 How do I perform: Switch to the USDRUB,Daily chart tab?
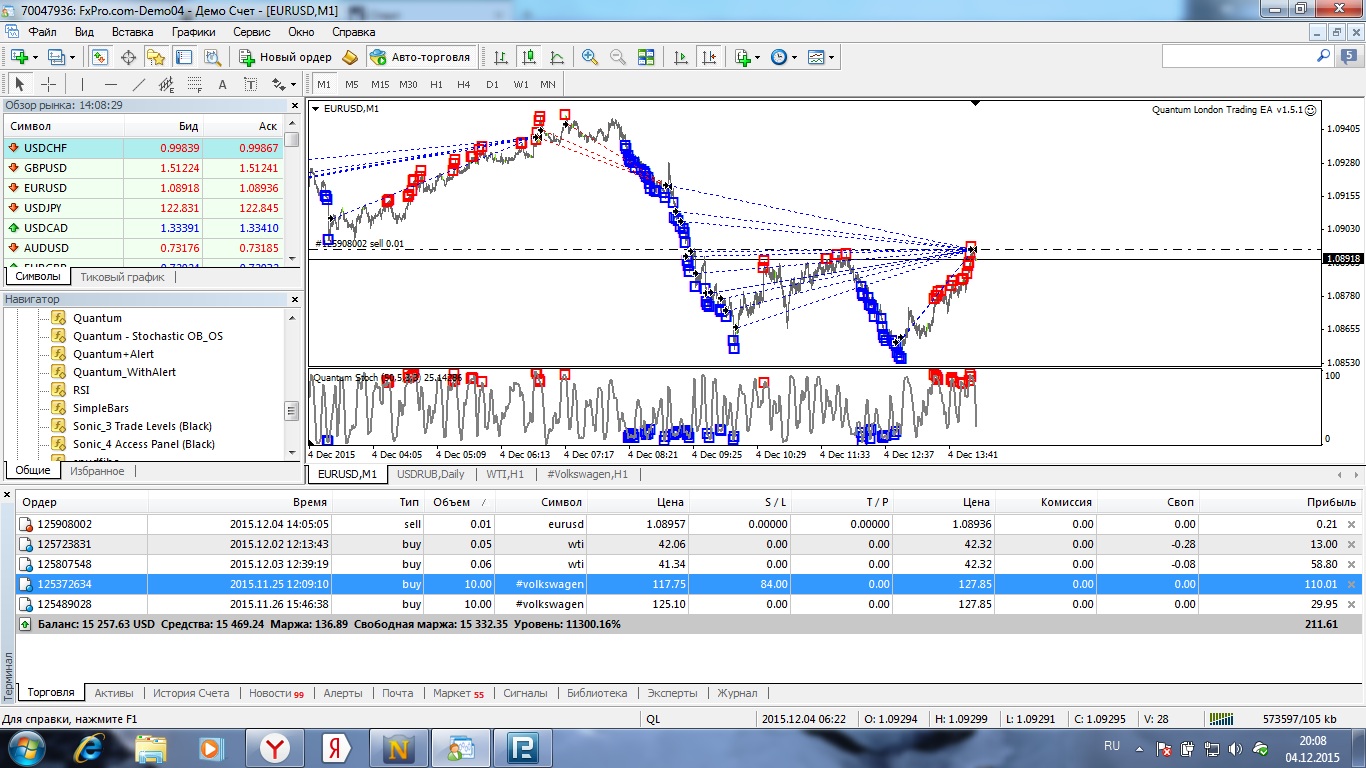pyautogui.click(x=431, y=474)
